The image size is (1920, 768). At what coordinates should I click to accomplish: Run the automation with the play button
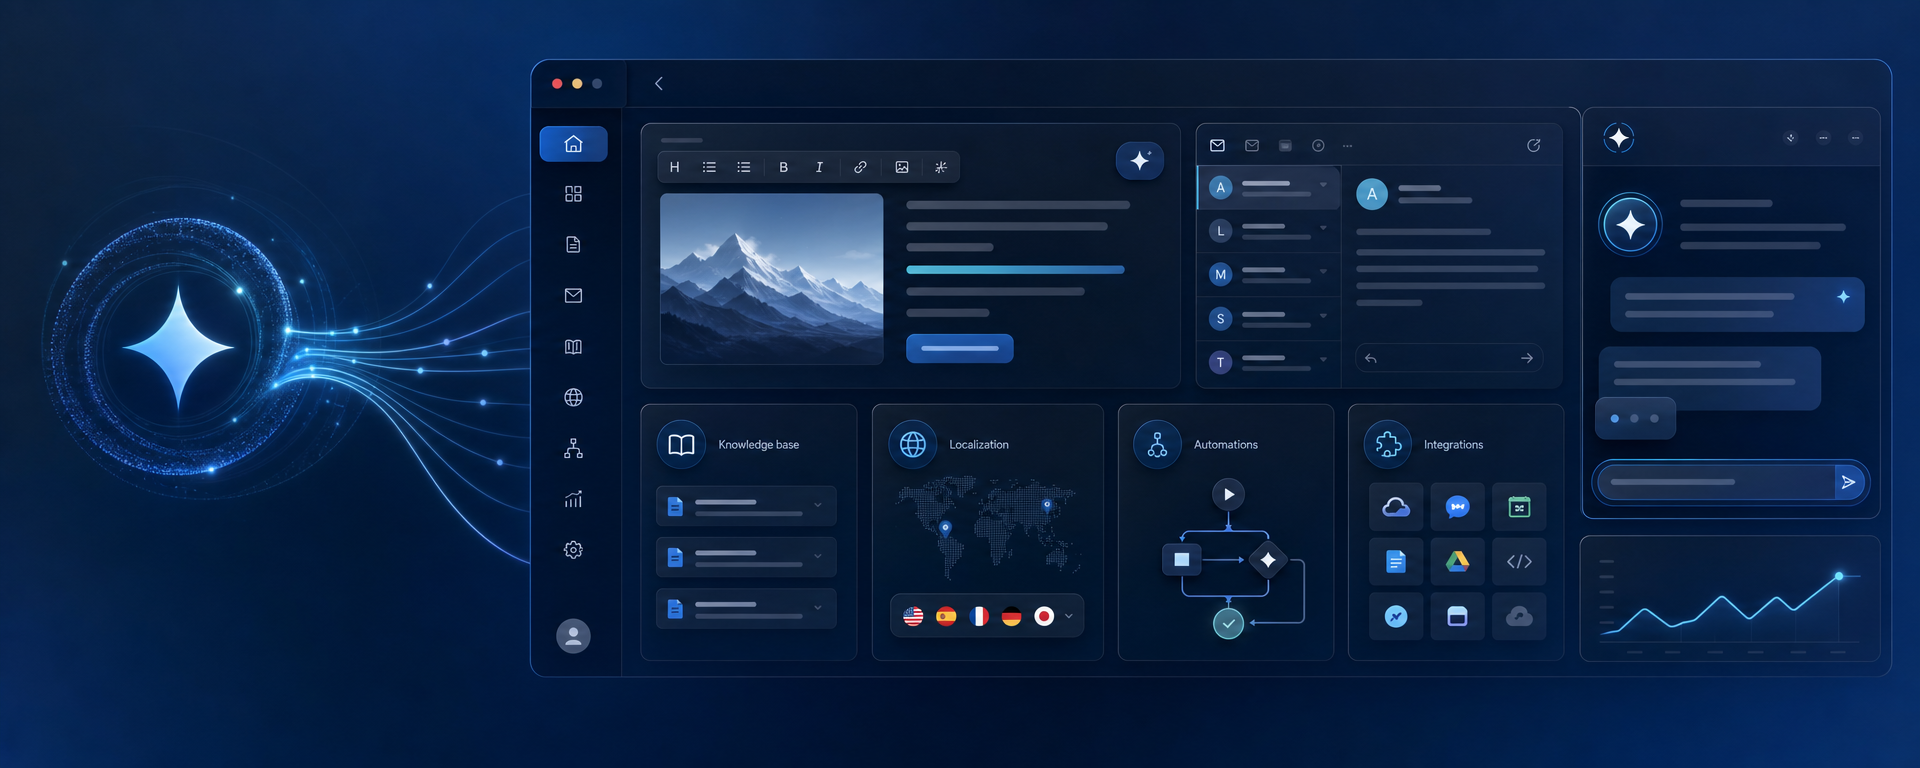[1228, 494]
